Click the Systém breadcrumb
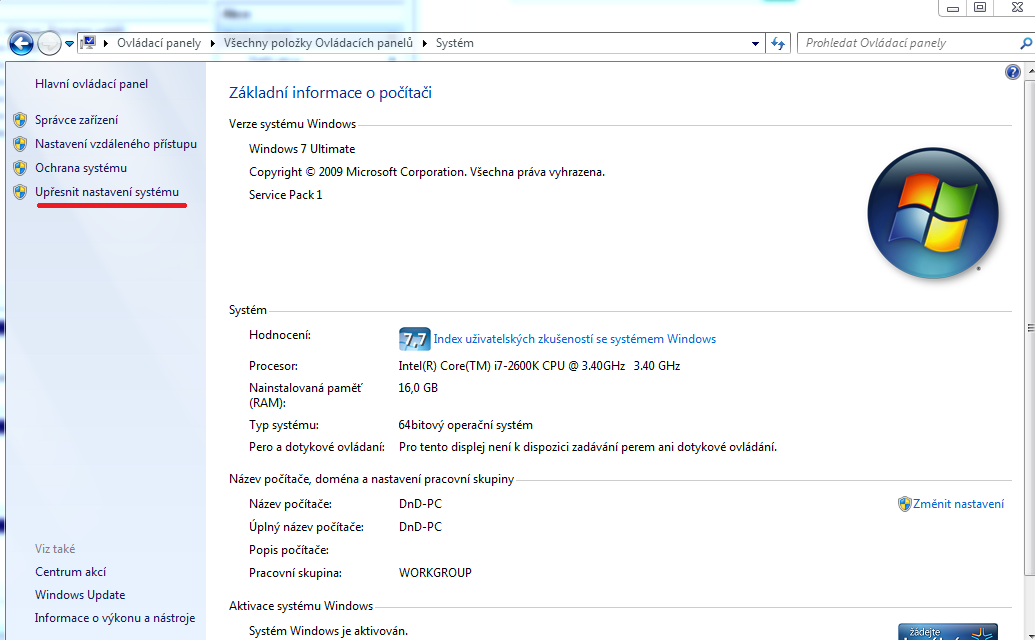Screen dimensions: 1035x640 point(455,43)
